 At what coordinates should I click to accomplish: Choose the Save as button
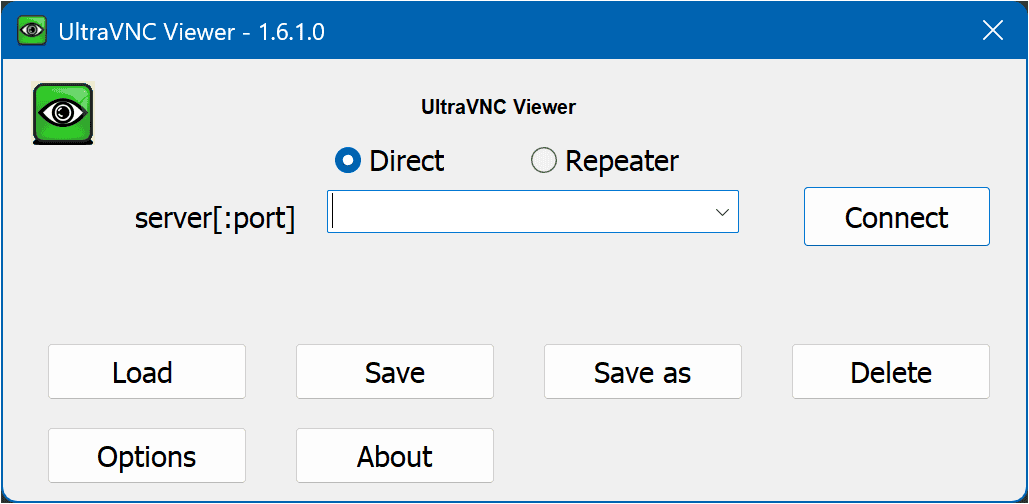643,372
